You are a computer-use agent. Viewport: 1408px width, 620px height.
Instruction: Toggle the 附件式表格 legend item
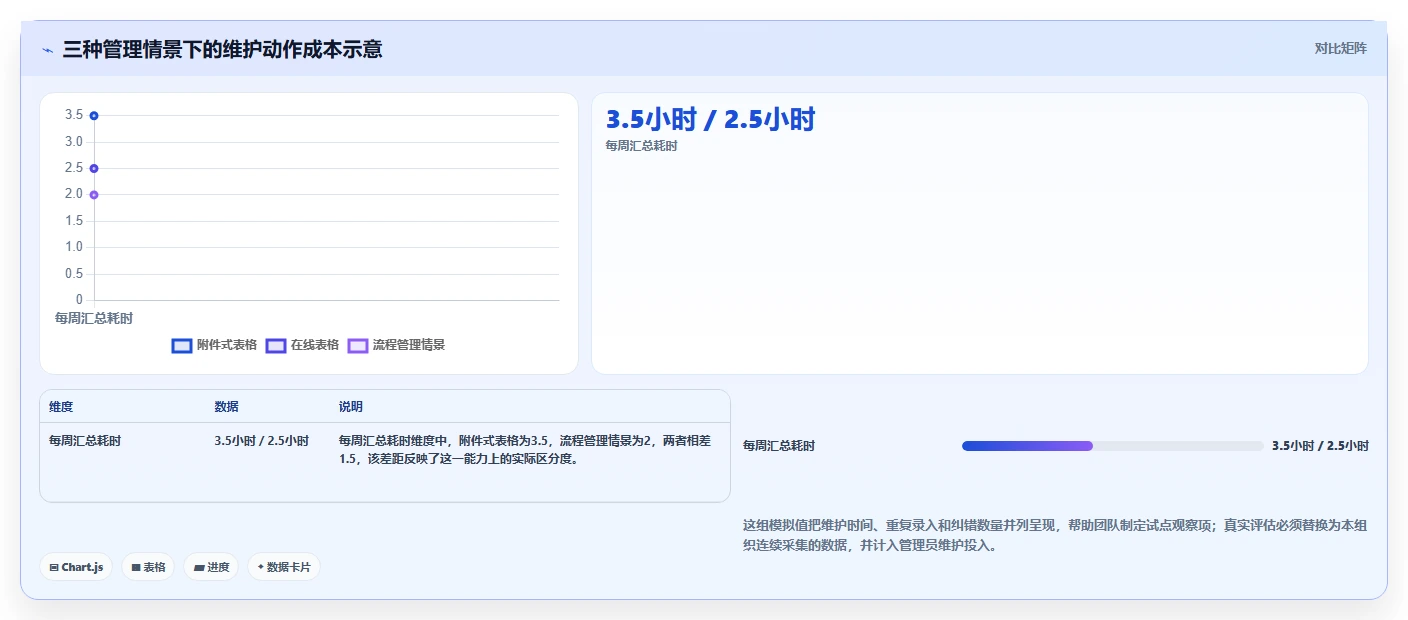coord(214,345)
